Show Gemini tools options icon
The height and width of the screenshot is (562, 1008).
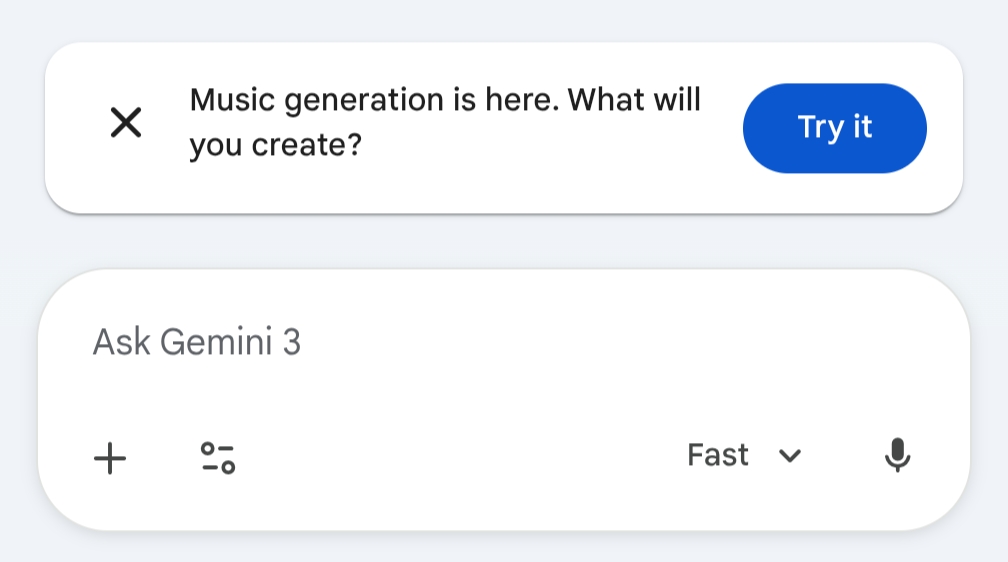pyautogui.click(x=218, y=458)
